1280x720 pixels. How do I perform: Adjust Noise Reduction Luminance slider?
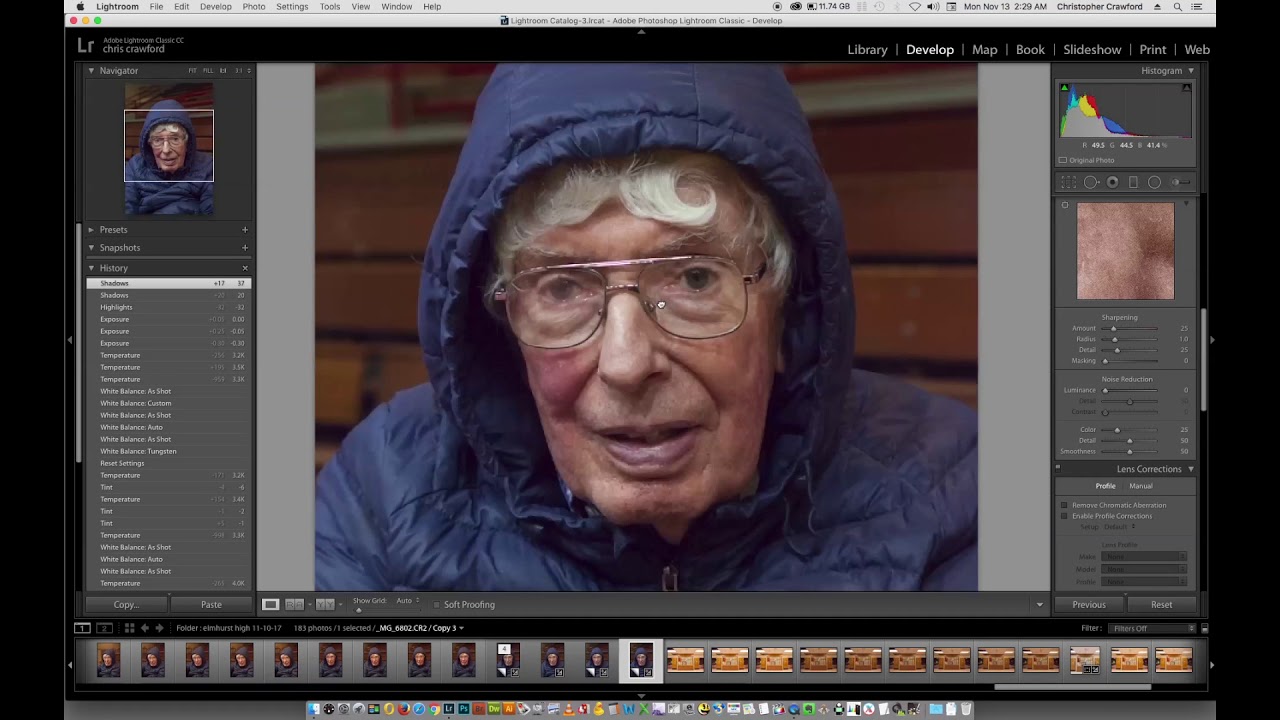[x=1105, y=390]
